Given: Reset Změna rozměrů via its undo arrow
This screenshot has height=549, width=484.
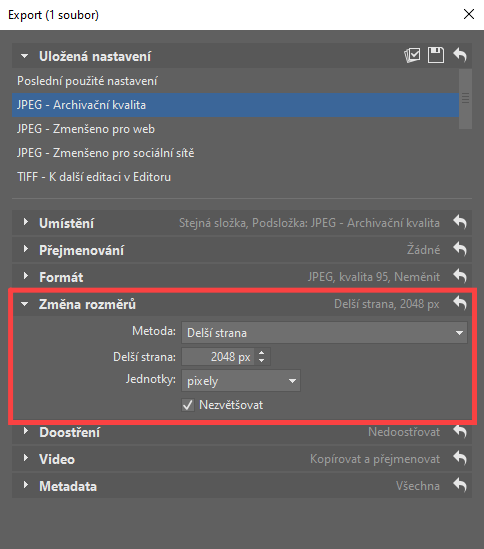Looking at the screenshot, I should coord(460,303).
